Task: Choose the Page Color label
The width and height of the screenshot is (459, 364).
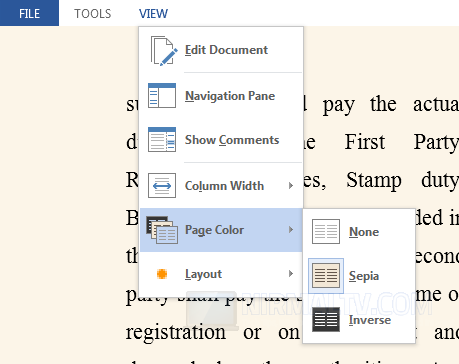Action: click(x=214, y=230)
